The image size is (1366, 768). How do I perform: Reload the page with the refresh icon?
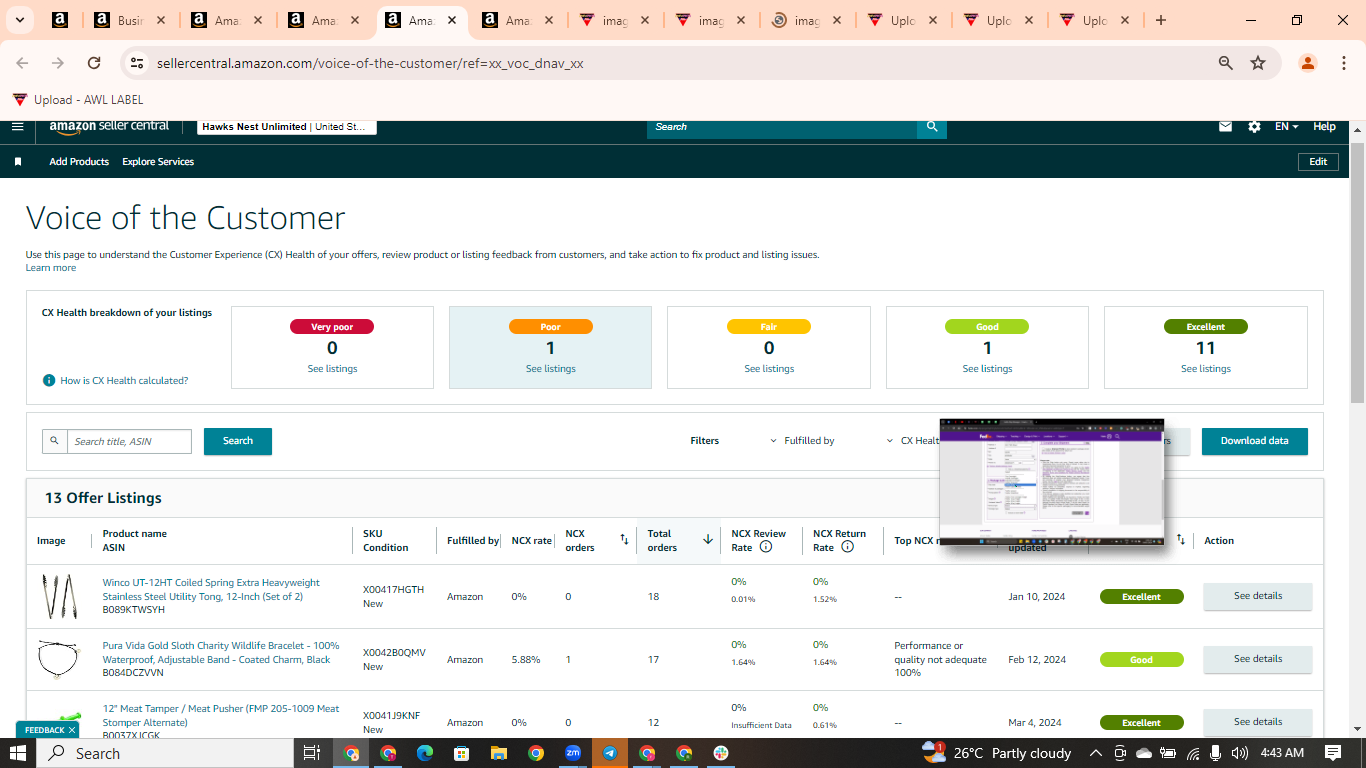tap(94, 63)
